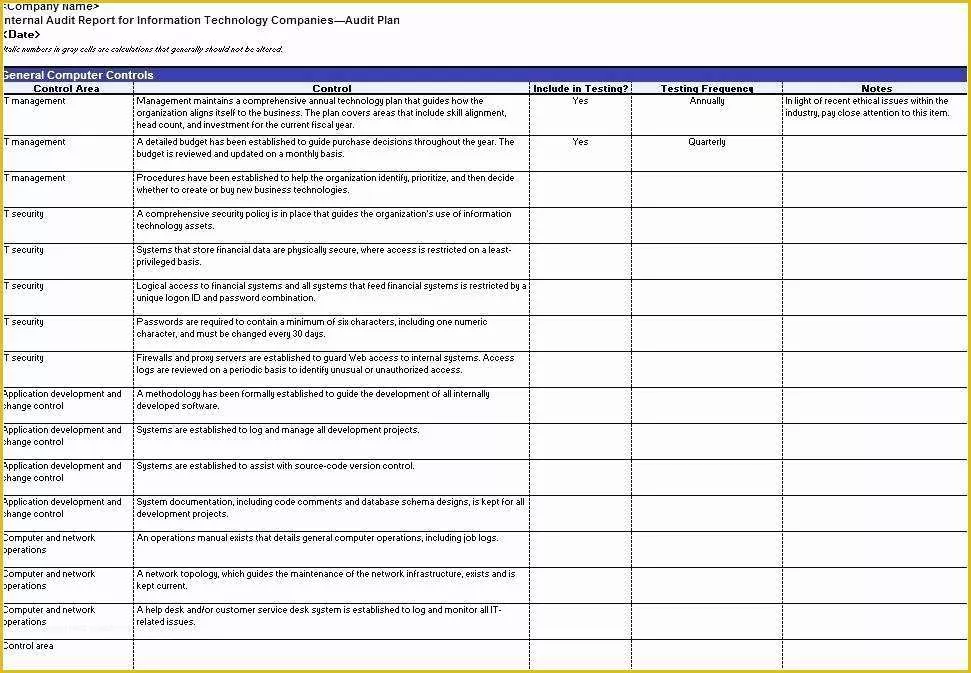
Task: Select the 'Notes' column header
Action: coord(876,89)
